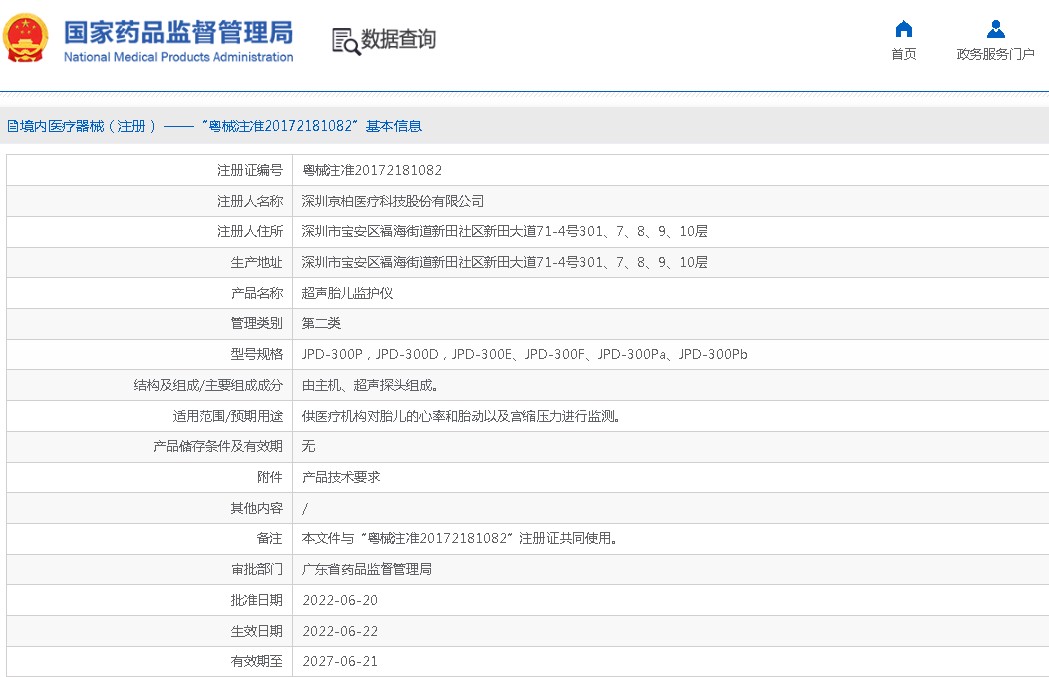Click the 数据查询 heading text

pyautogui.click(x=399, y=39)
